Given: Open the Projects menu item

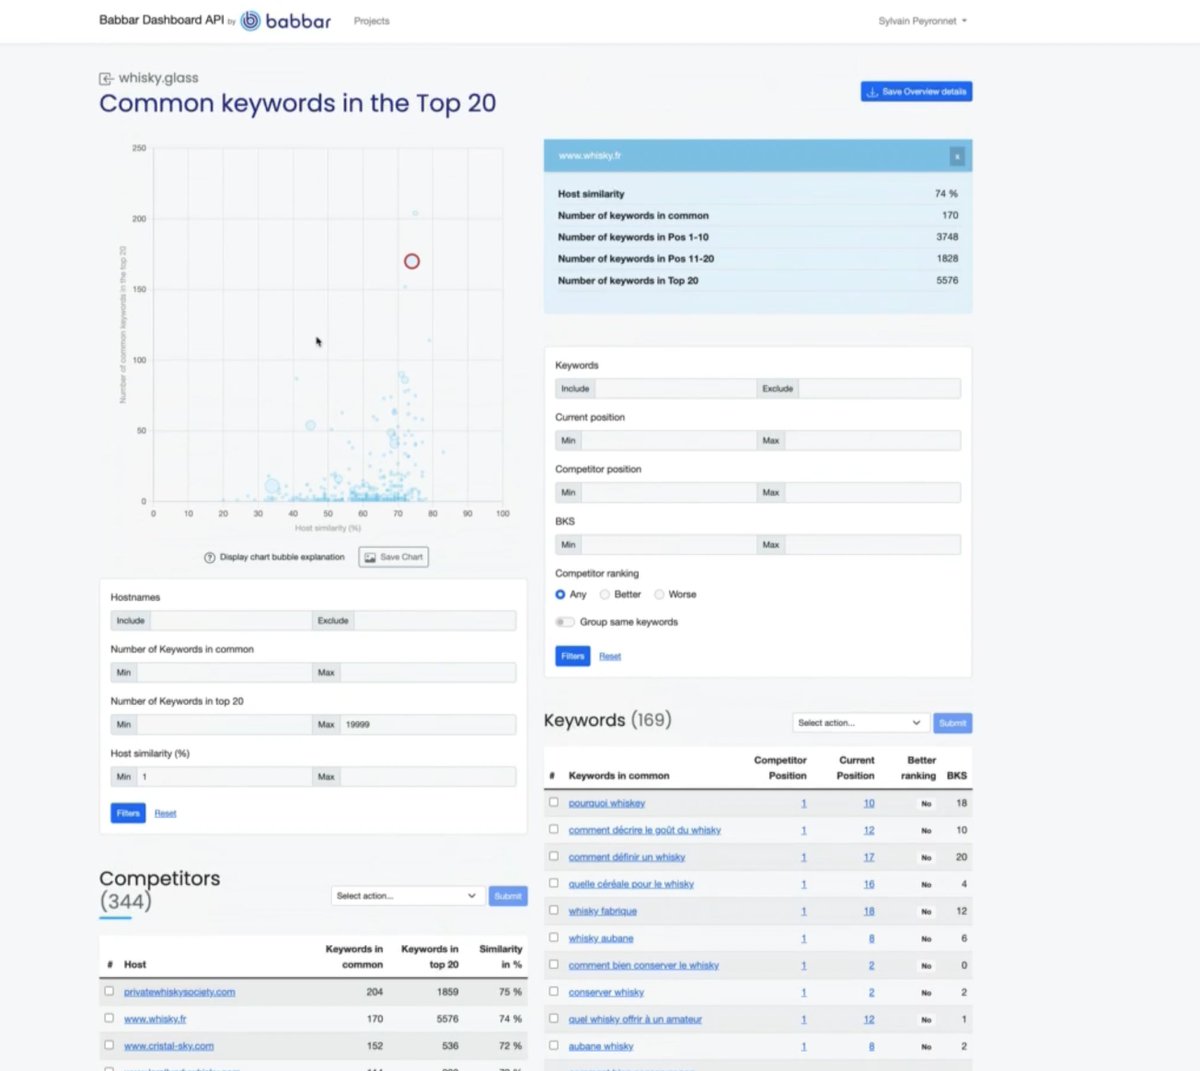Looking at the screenshot, I should point(371,21).
